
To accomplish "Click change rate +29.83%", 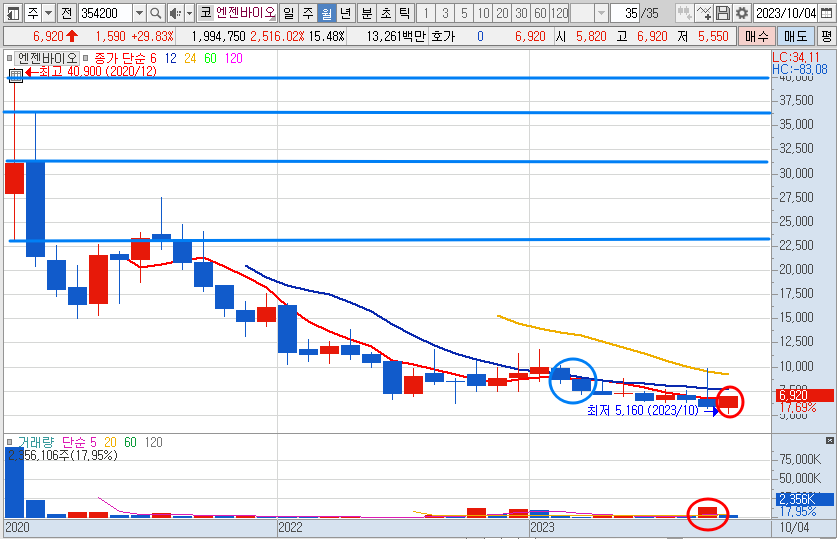I will 153,36.
